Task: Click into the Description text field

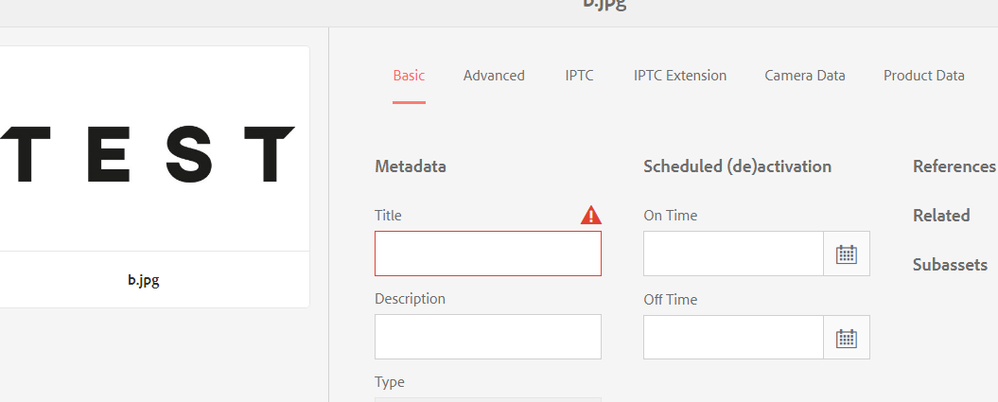Action: point(488,337)
